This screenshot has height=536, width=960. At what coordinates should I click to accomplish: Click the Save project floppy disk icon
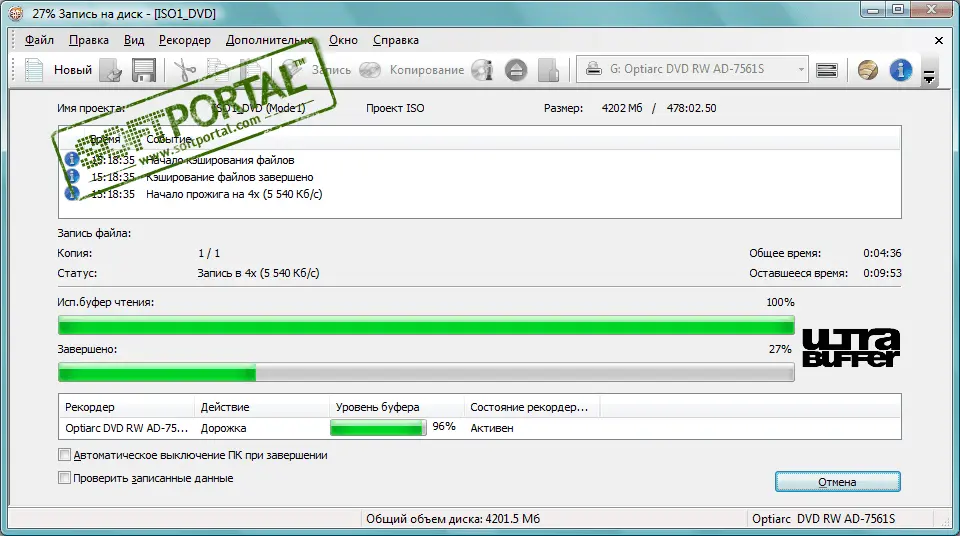point(144,70)
